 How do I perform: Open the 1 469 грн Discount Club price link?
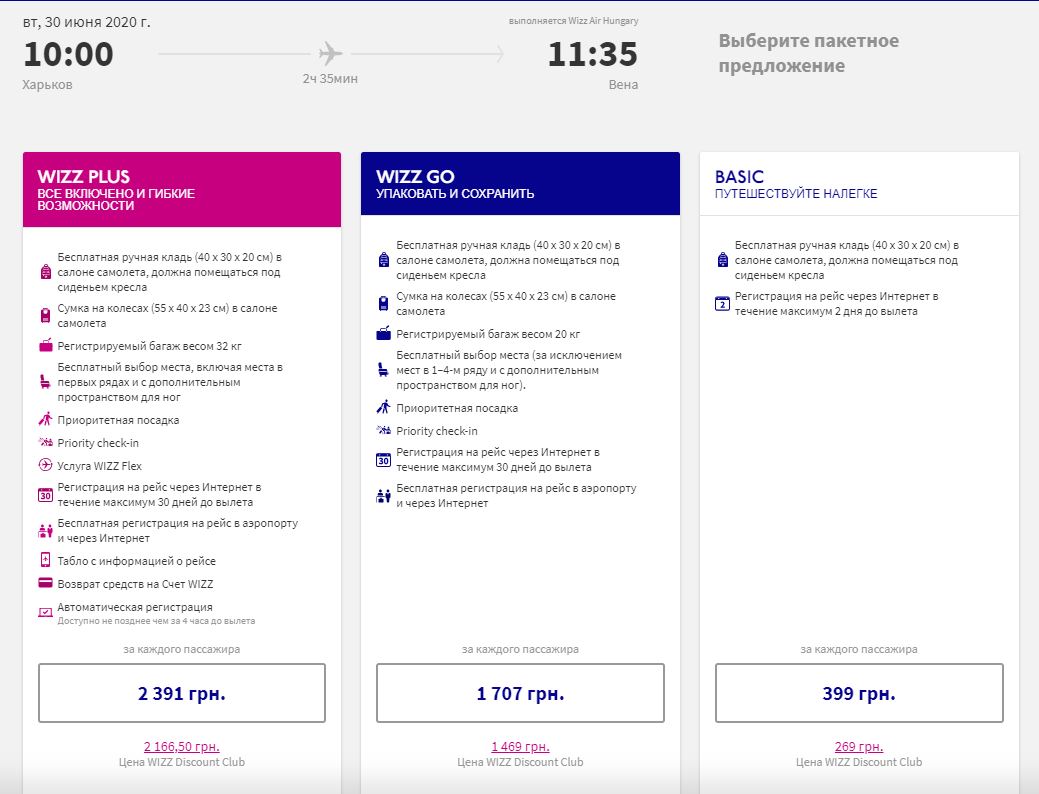(x=520, y=746)
